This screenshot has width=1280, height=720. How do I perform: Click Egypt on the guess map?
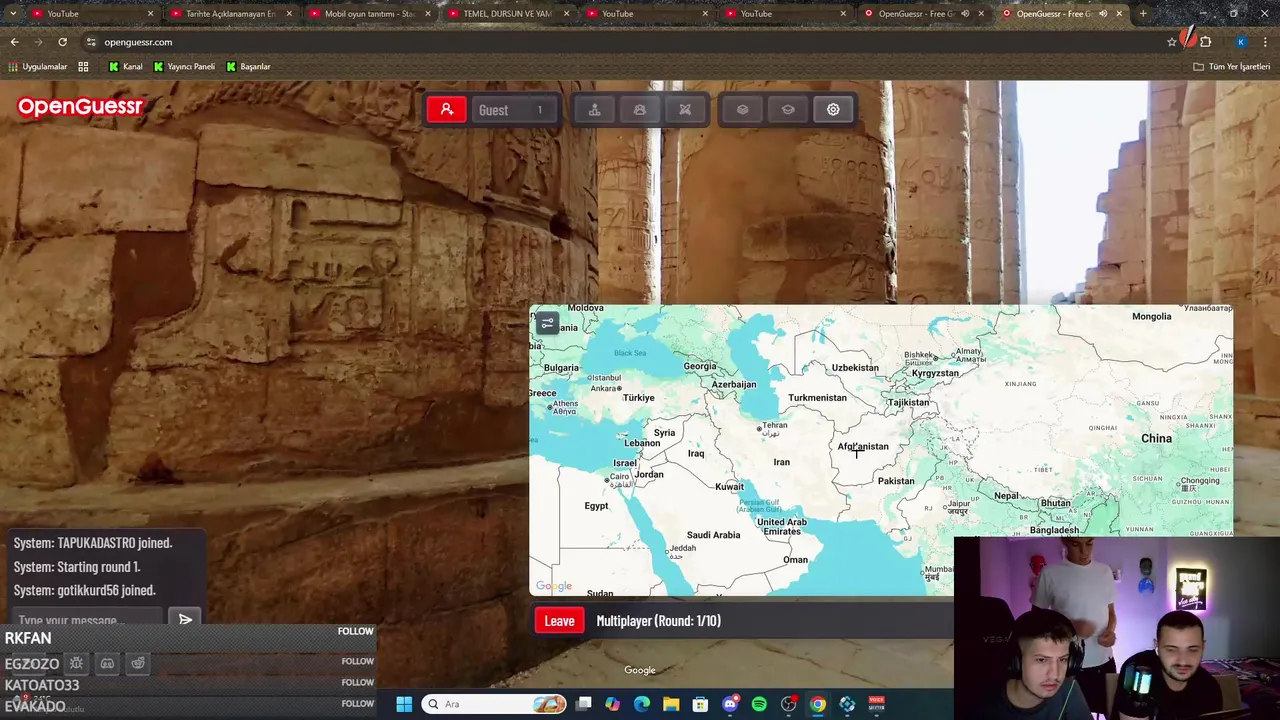pos(596,506)
